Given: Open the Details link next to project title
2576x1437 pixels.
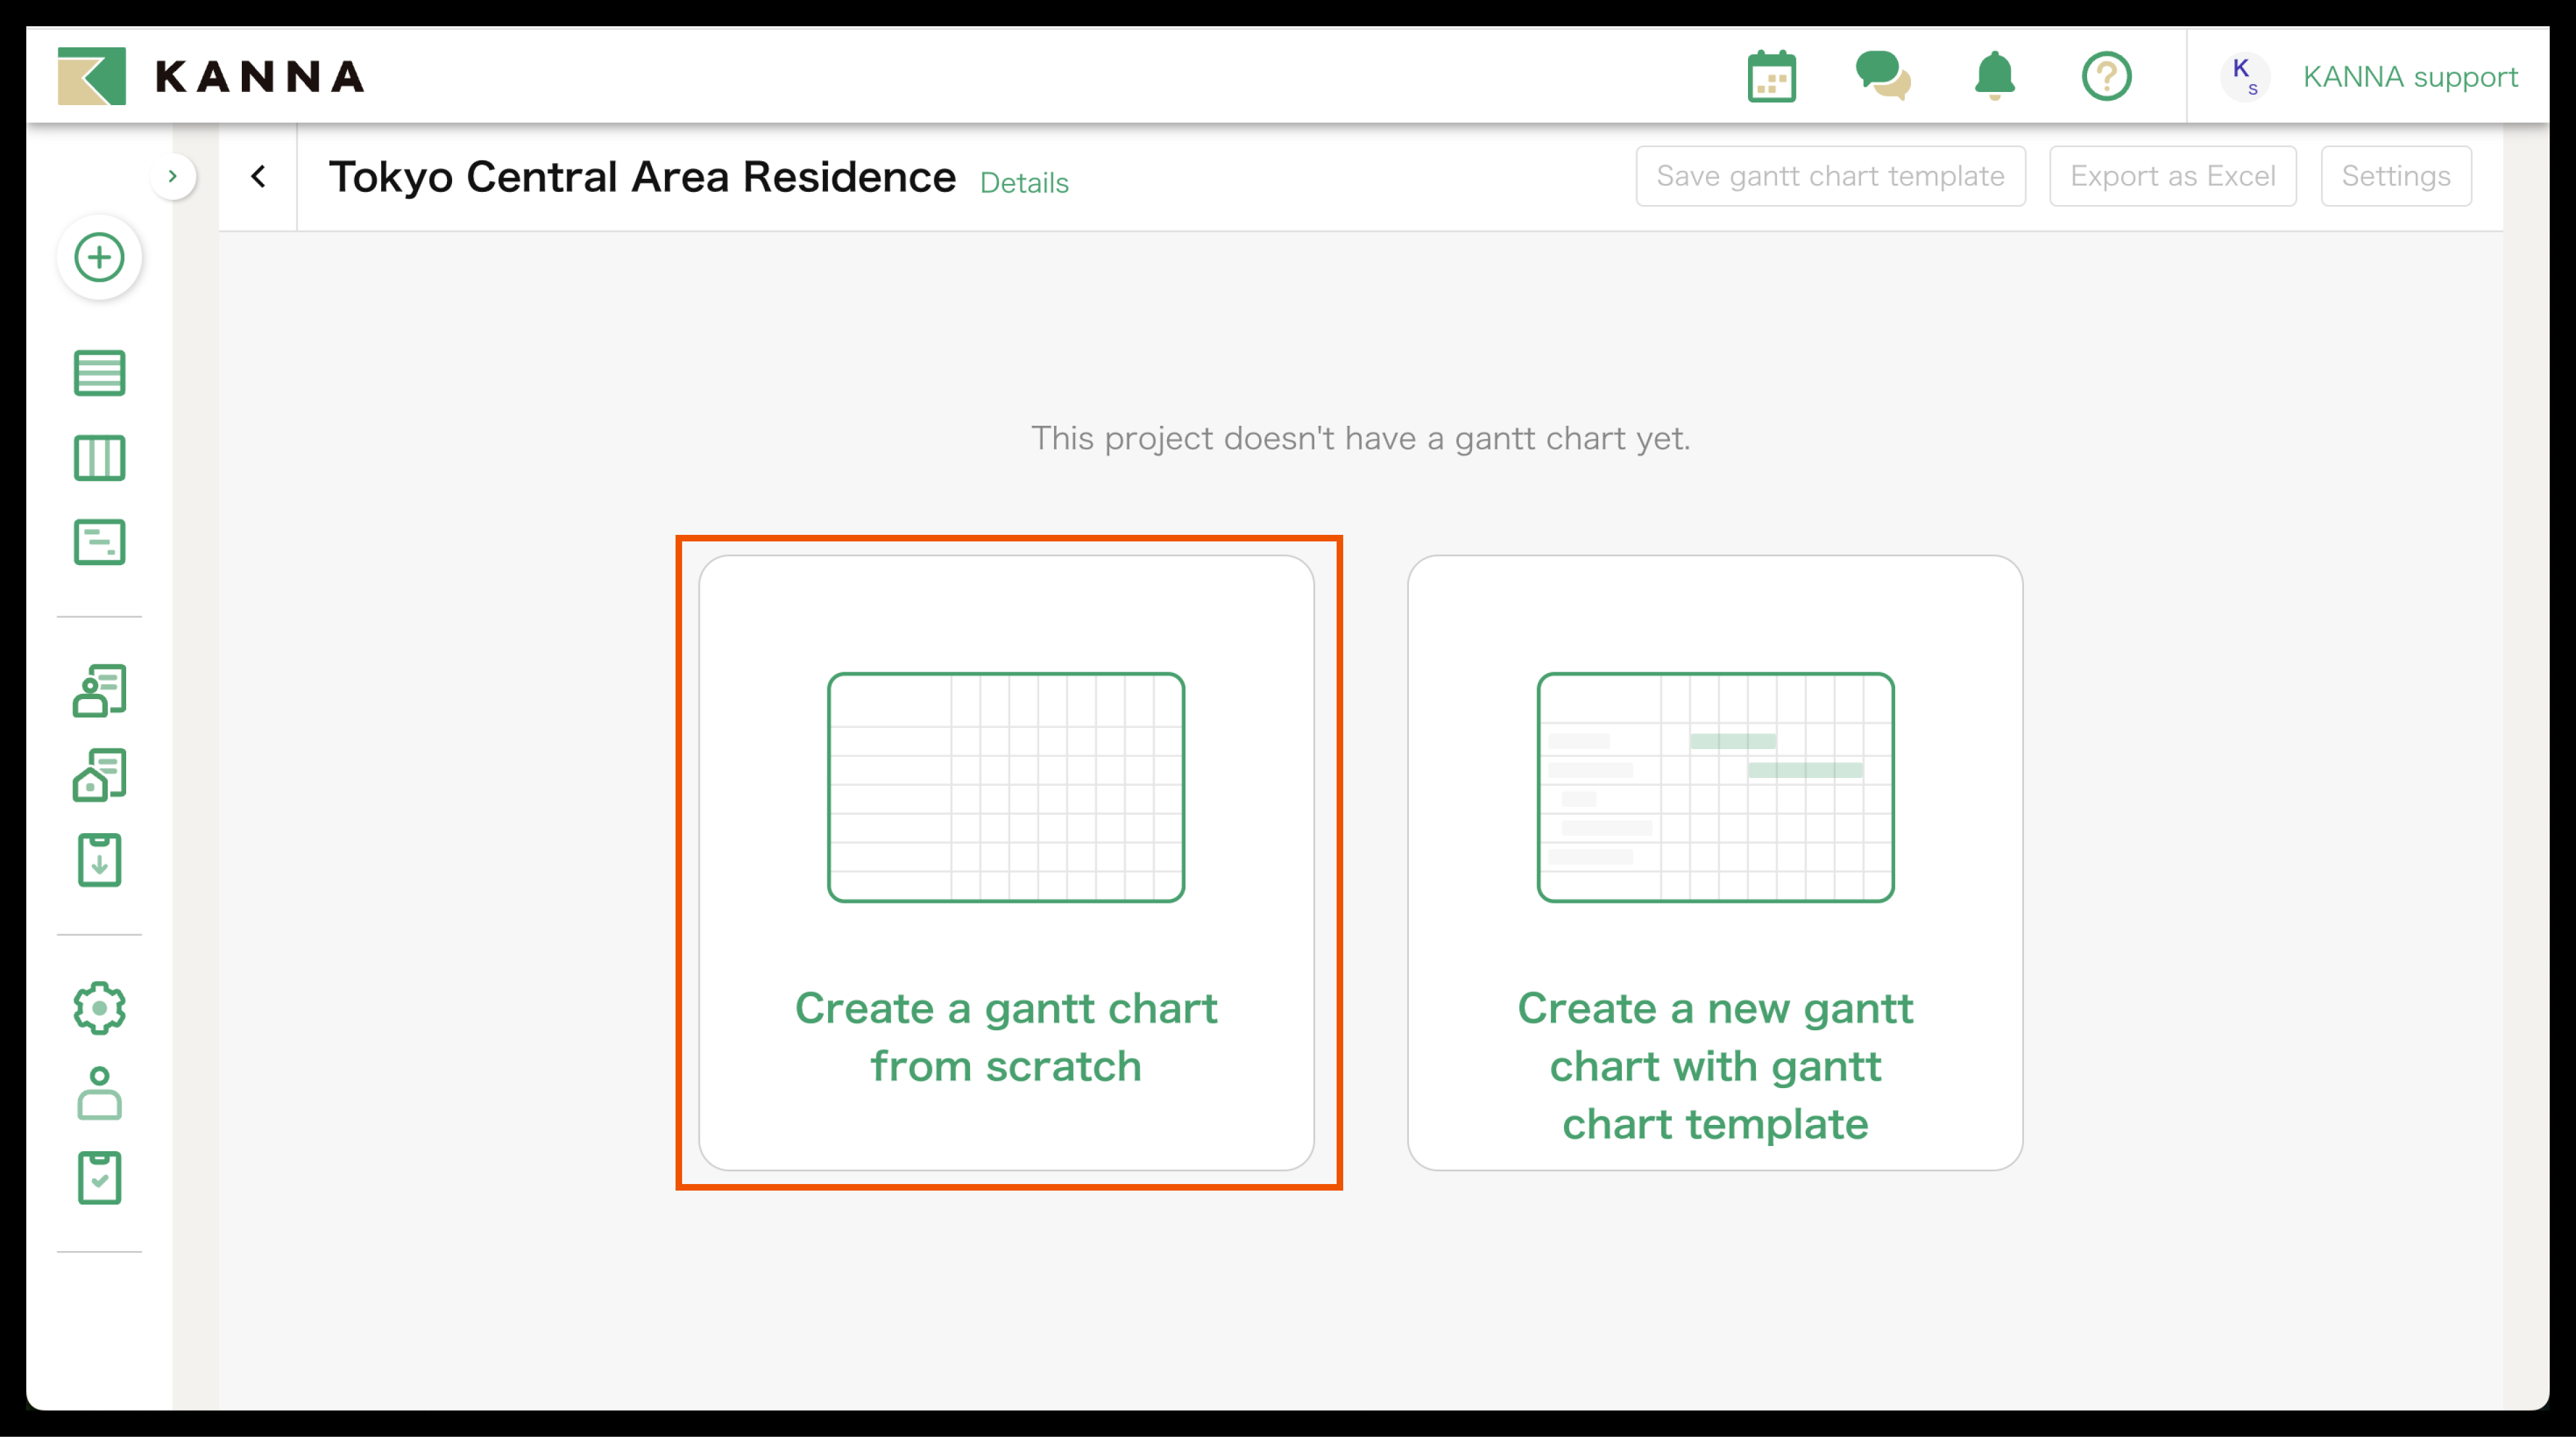Looking at the screenshot, I should coord(1024,183).
